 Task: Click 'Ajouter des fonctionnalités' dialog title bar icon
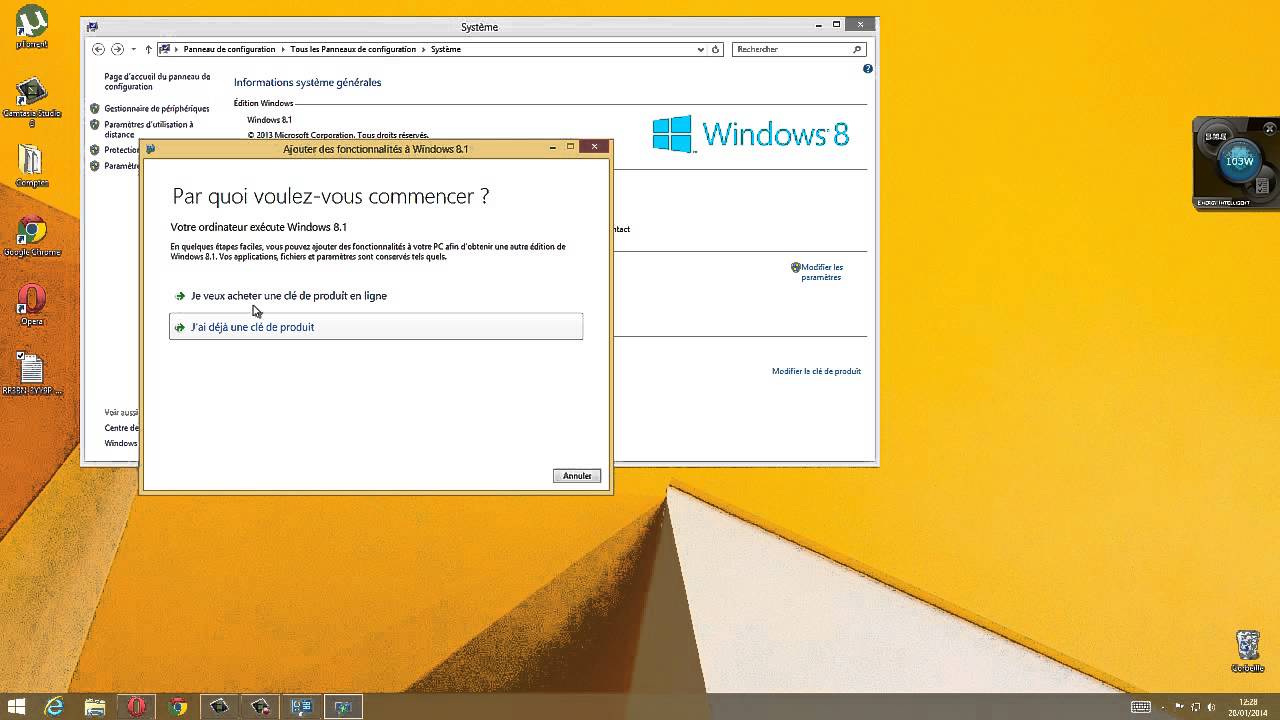pos(151,149)
